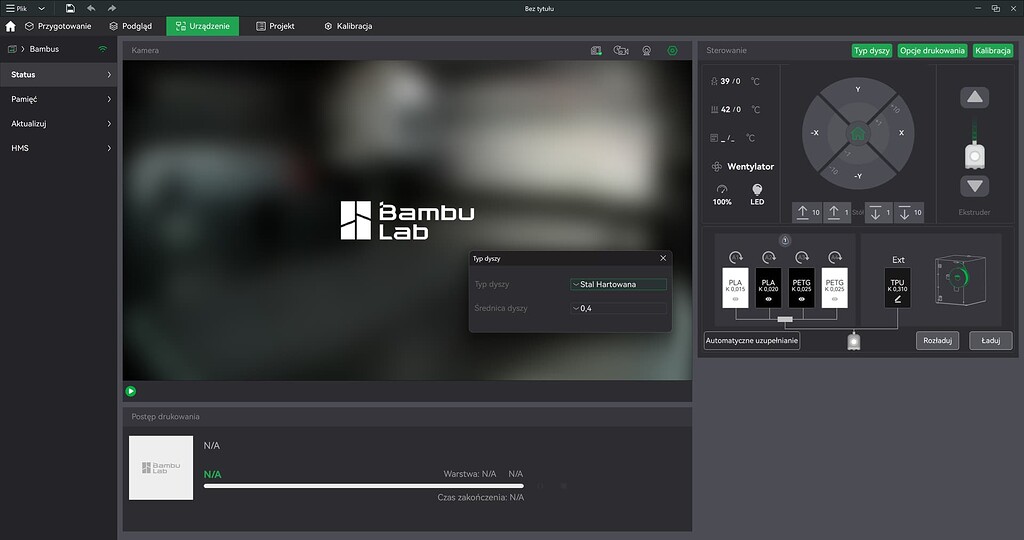Click extruder down triangle button
Viewport: 1024px width, 540px height.
[974, 186]
